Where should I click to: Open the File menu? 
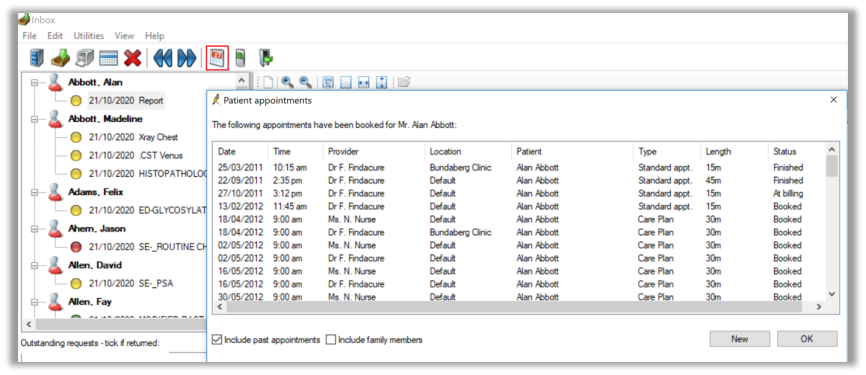(30, 35)
